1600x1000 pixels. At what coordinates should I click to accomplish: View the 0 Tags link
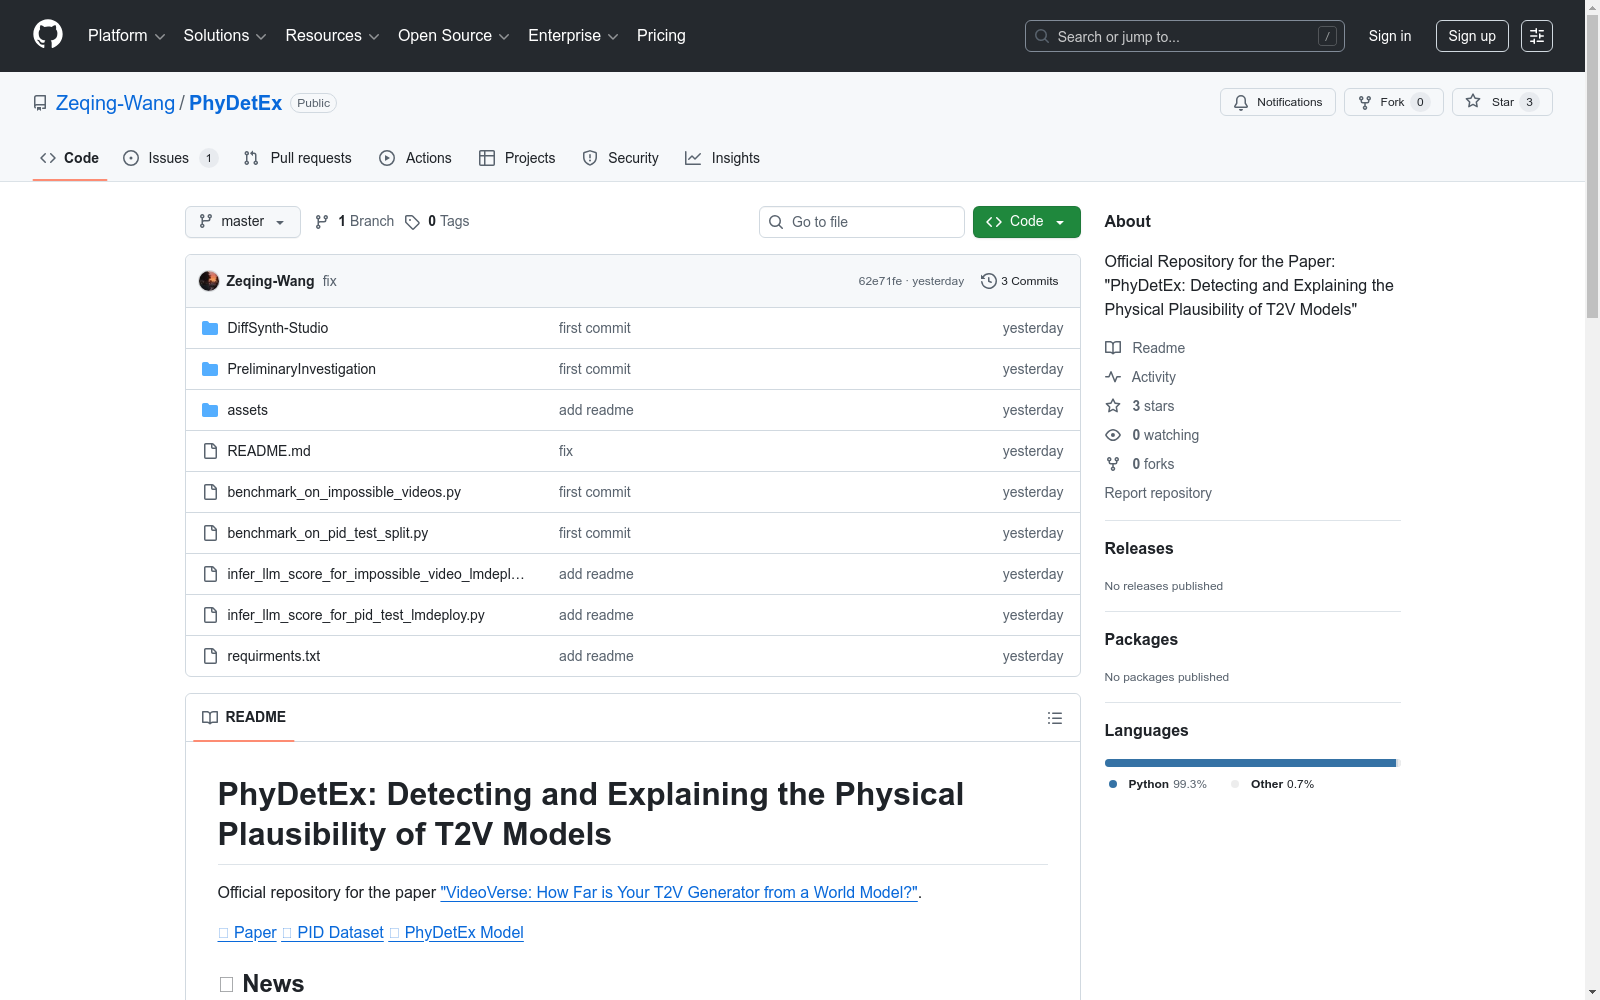438,221
